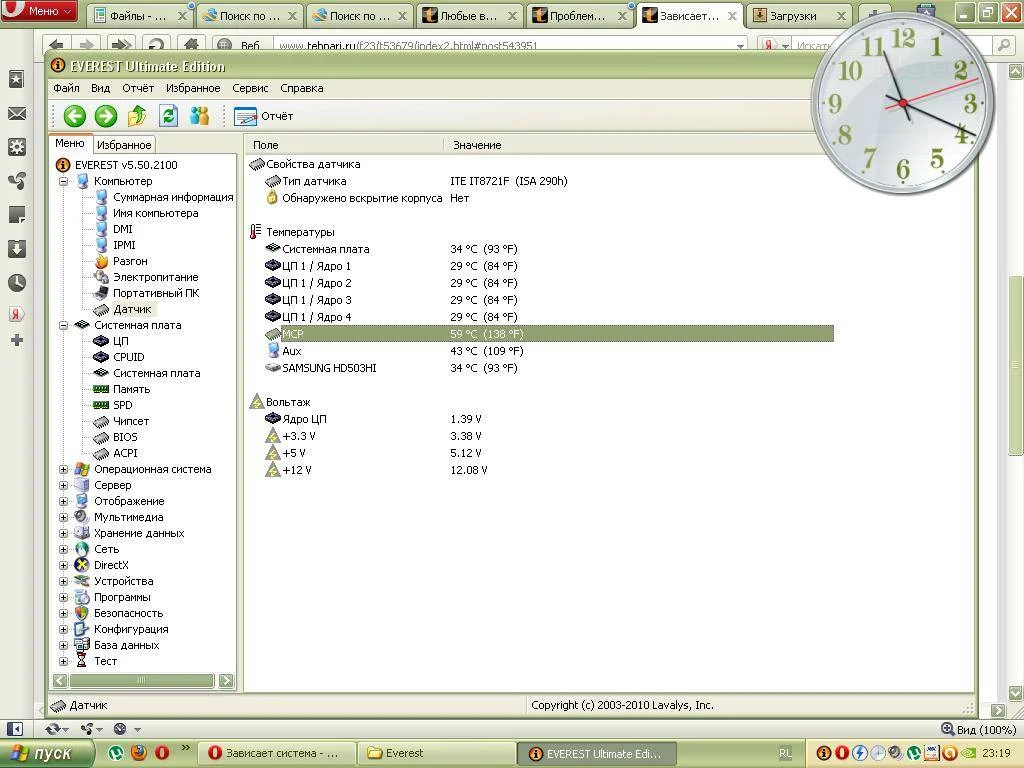Expand the Мультимедиа tree node
This screenshot has height=768, width=1024.
click(x=64, y=517)
